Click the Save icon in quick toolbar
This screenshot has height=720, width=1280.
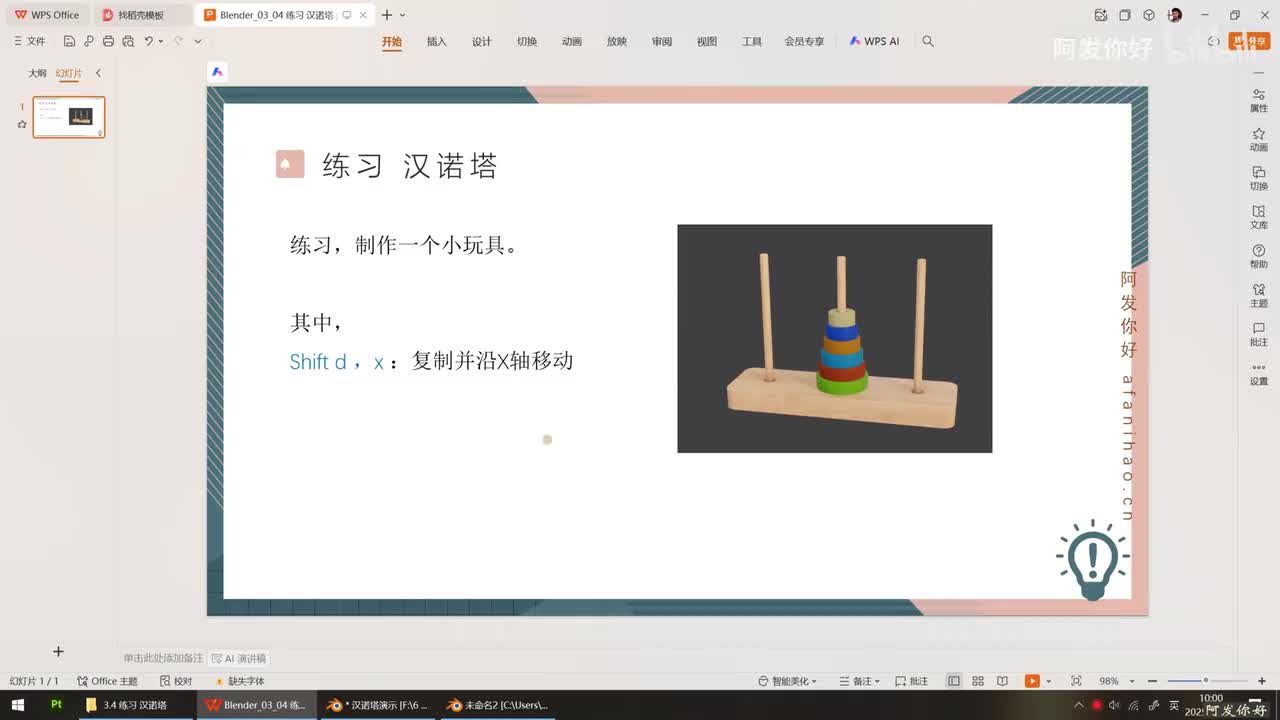pyautogui.click(x=69, y=41)
